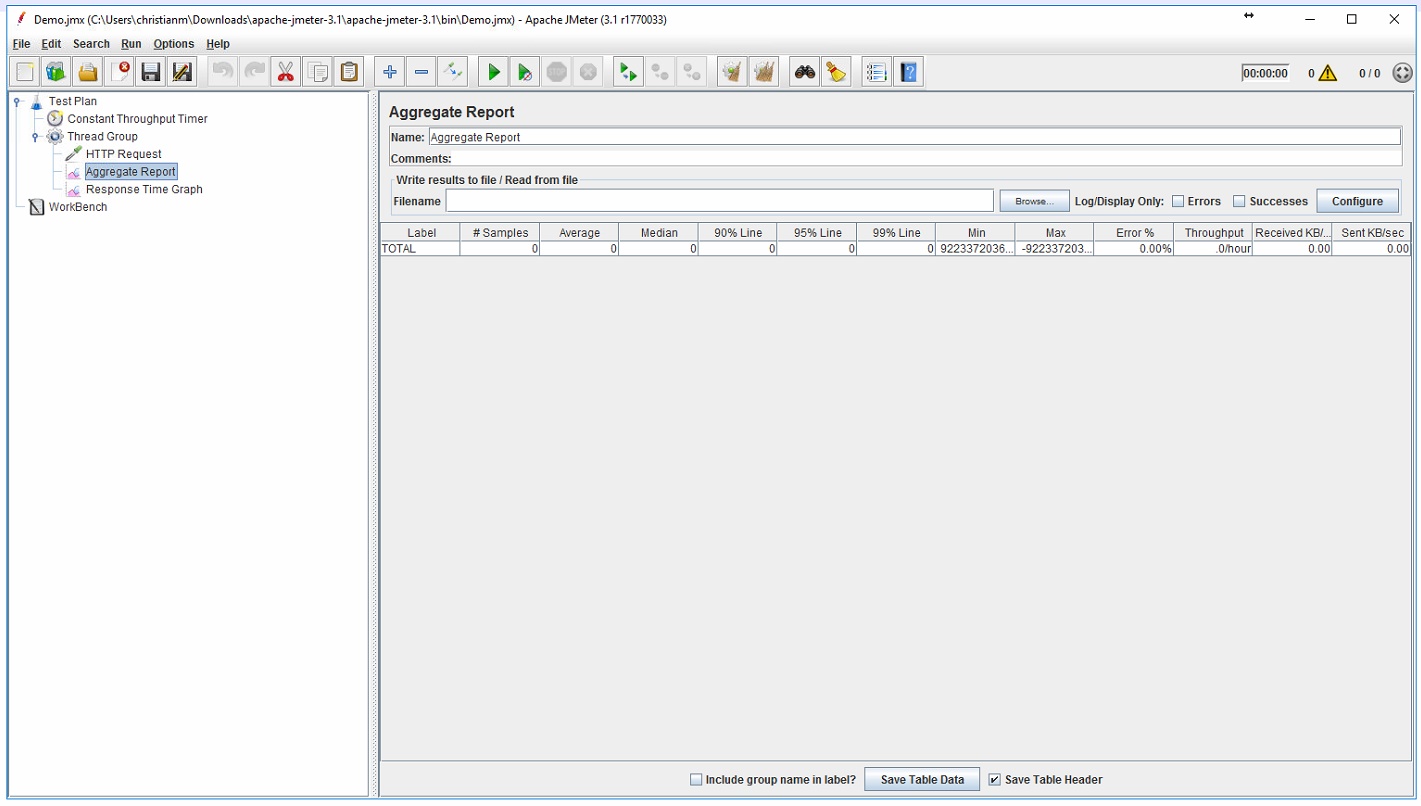Reset search with yellow broom icon
The height and width of the screenshot is (806, 1421).
pos(836,72)
